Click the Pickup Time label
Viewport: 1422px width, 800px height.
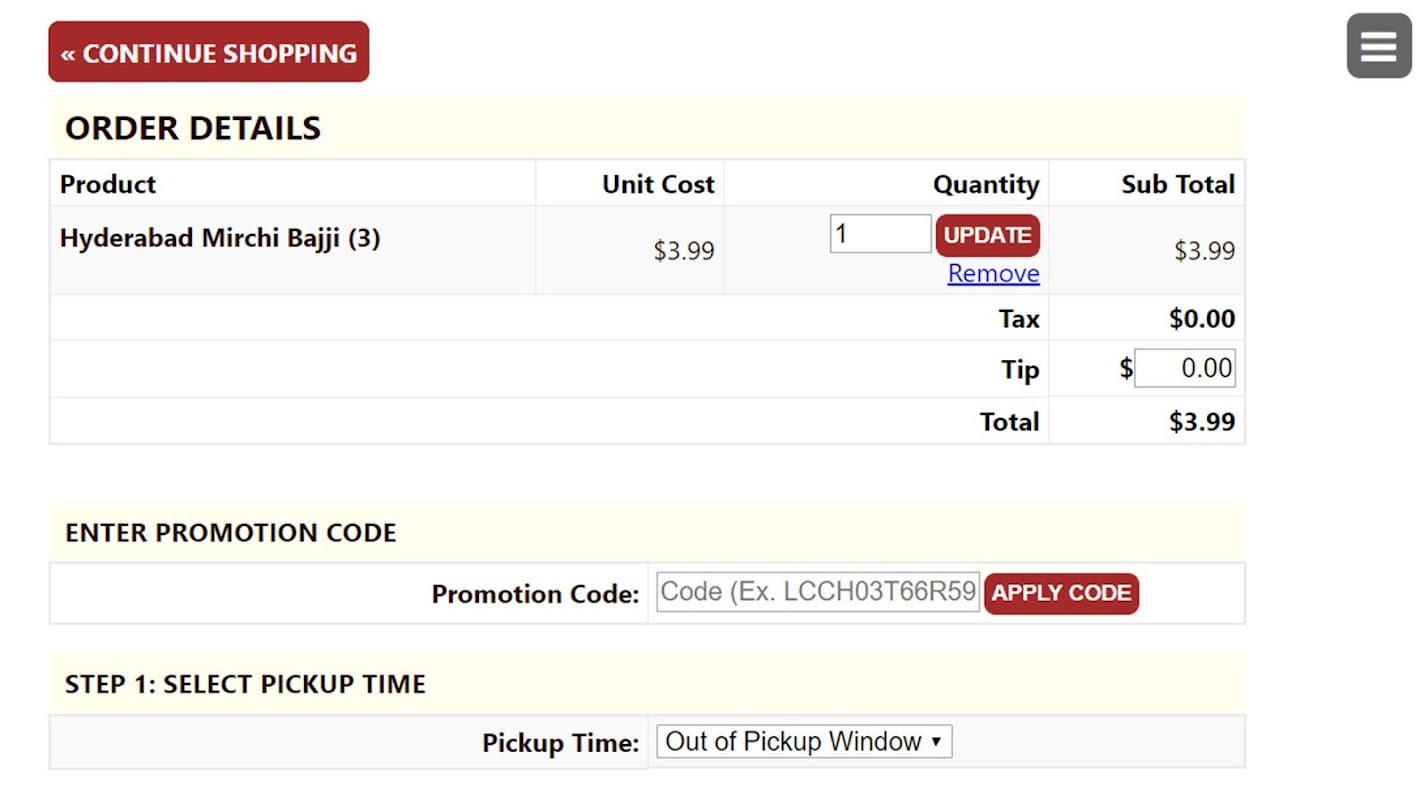[x=560, y=743]
